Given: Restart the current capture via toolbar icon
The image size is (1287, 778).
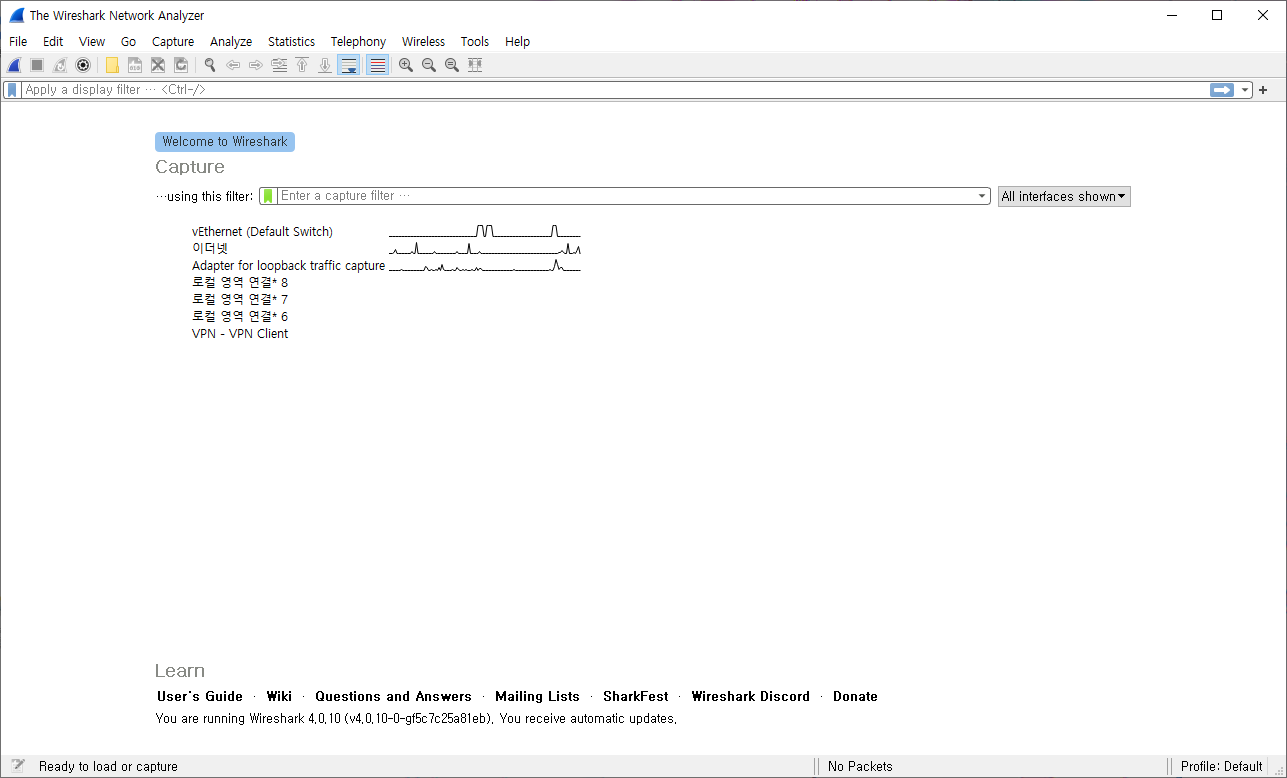Looking at the screenshot, I should pyautogui.click(x=60, y=65).
